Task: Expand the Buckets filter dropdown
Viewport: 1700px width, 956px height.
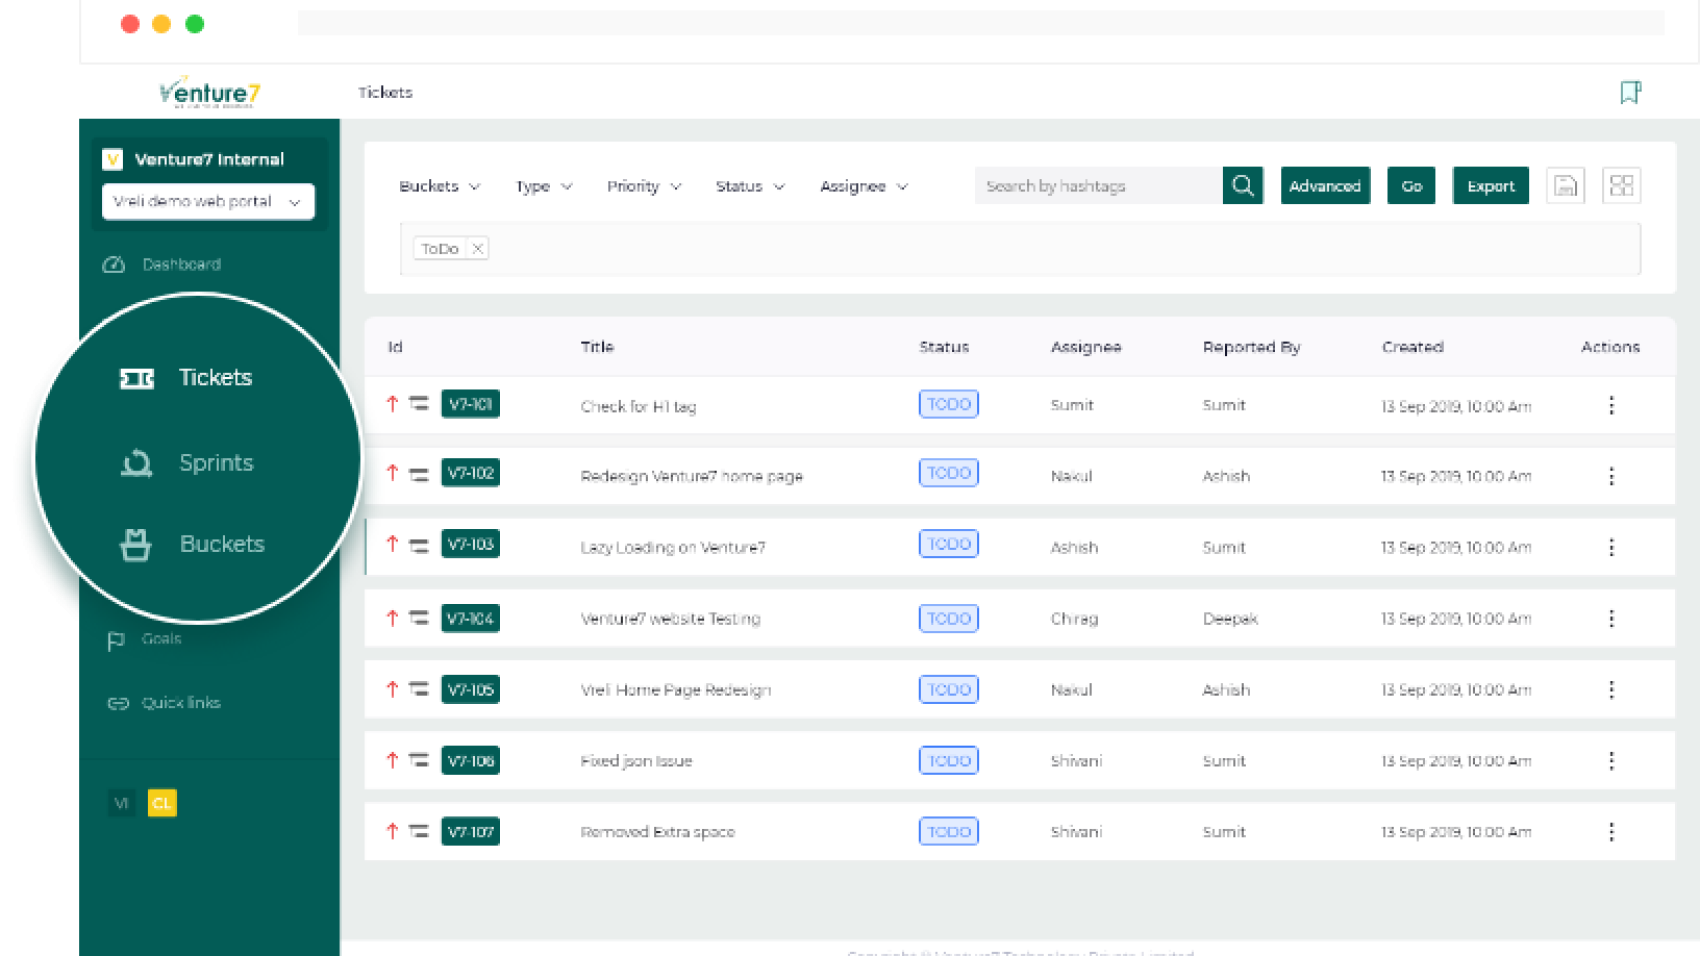Action: (440, 186)
